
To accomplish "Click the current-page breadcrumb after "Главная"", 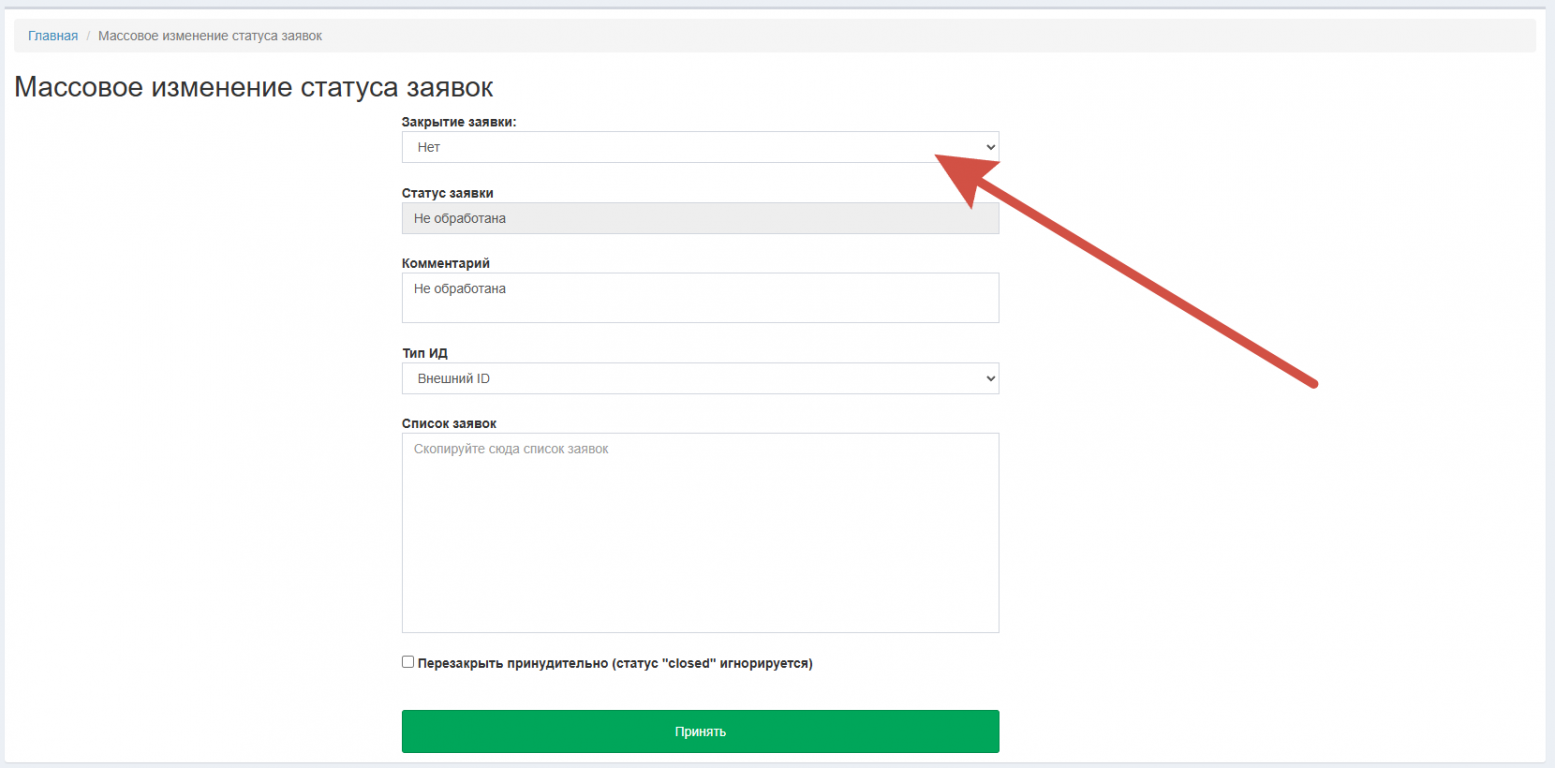I will pyautogui.click(x=210, y=36).
